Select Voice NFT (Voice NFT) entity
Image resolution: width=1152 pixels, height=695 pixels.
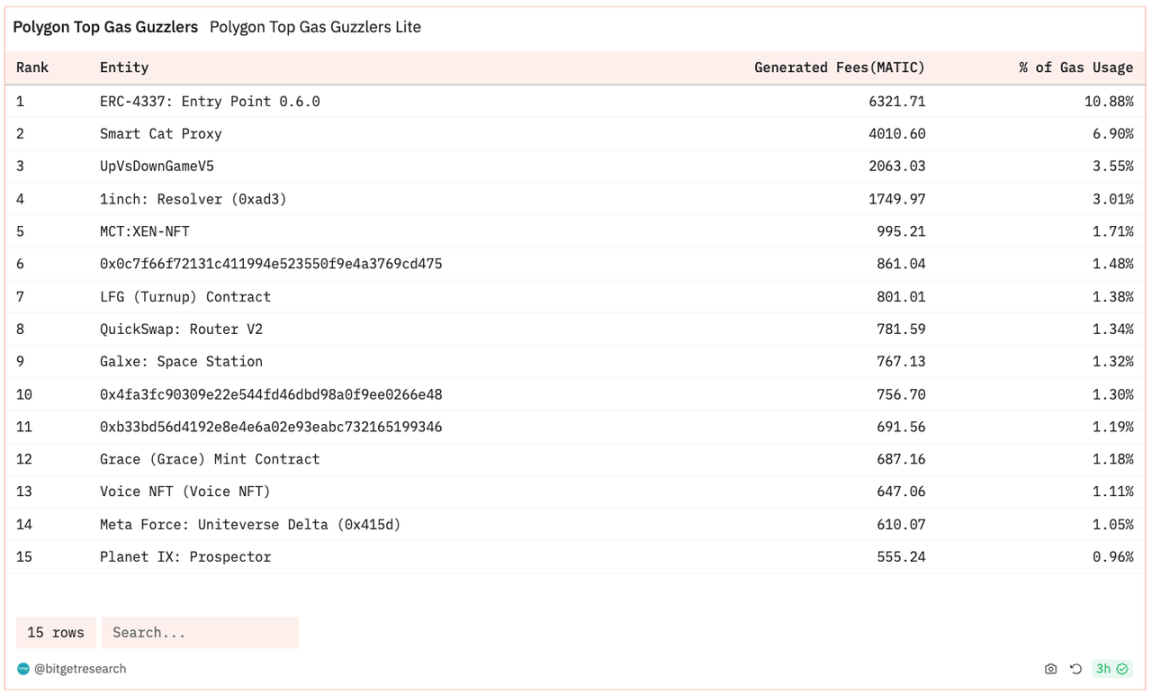[x=185, y=491]
